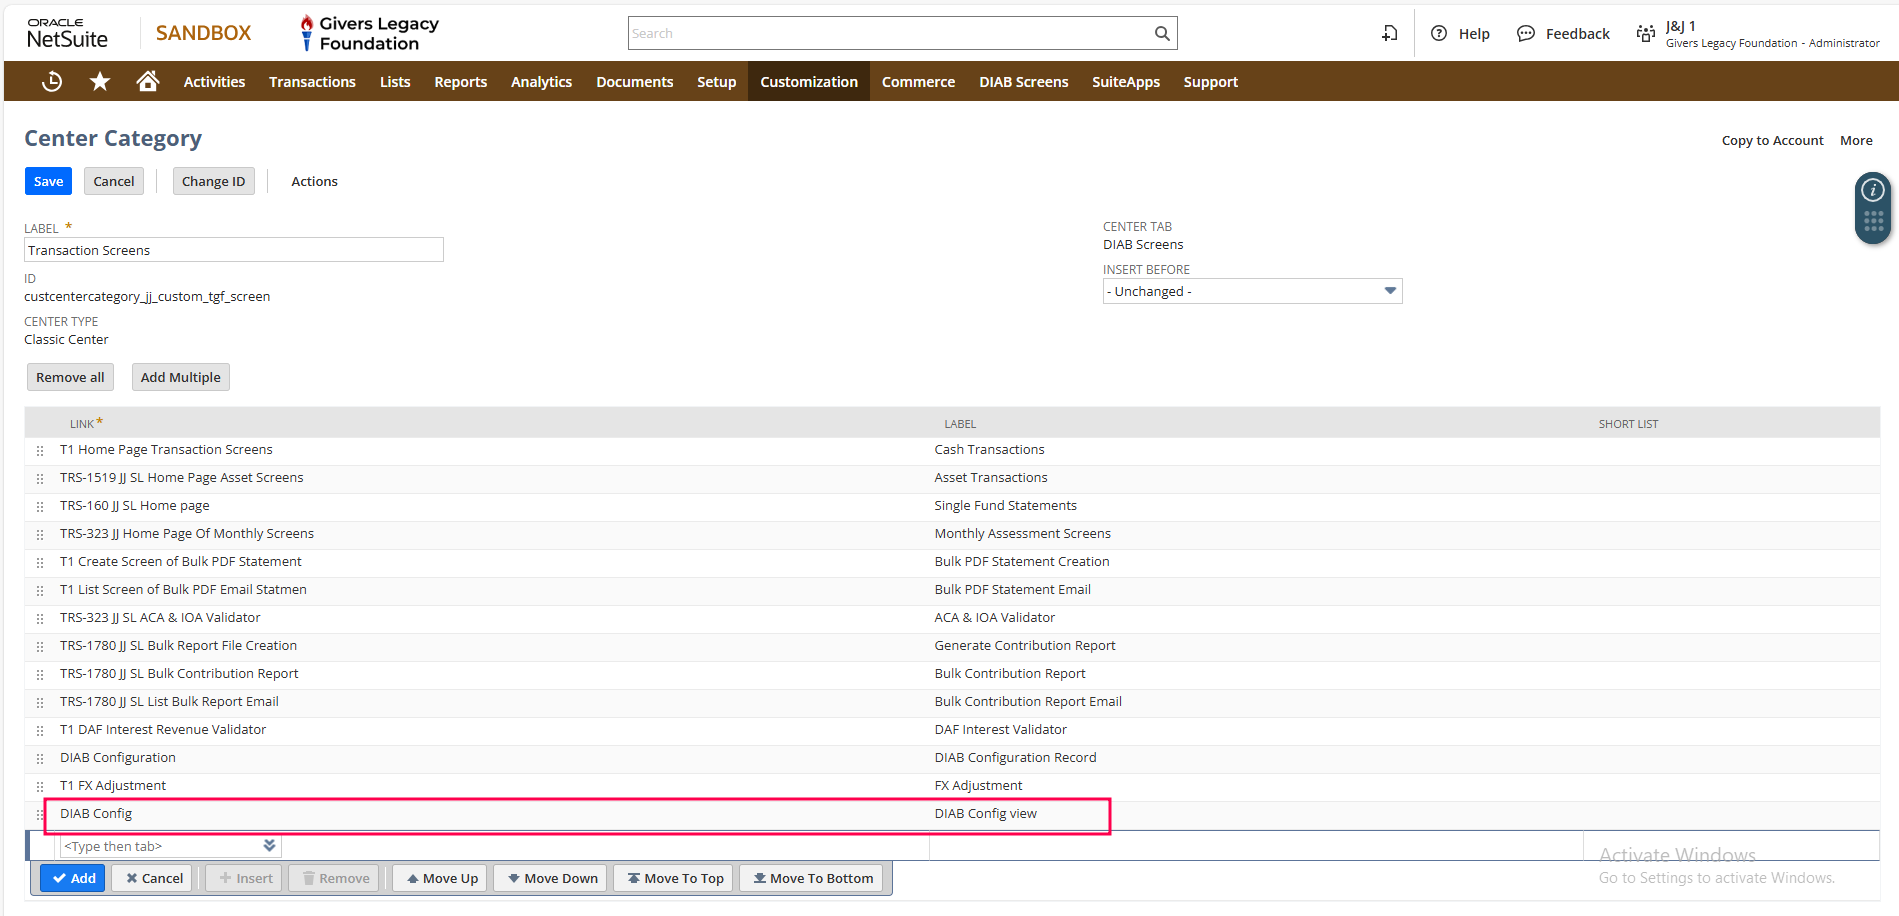
Task: Click the change role user icon
Action: (x=1645, y=34)
